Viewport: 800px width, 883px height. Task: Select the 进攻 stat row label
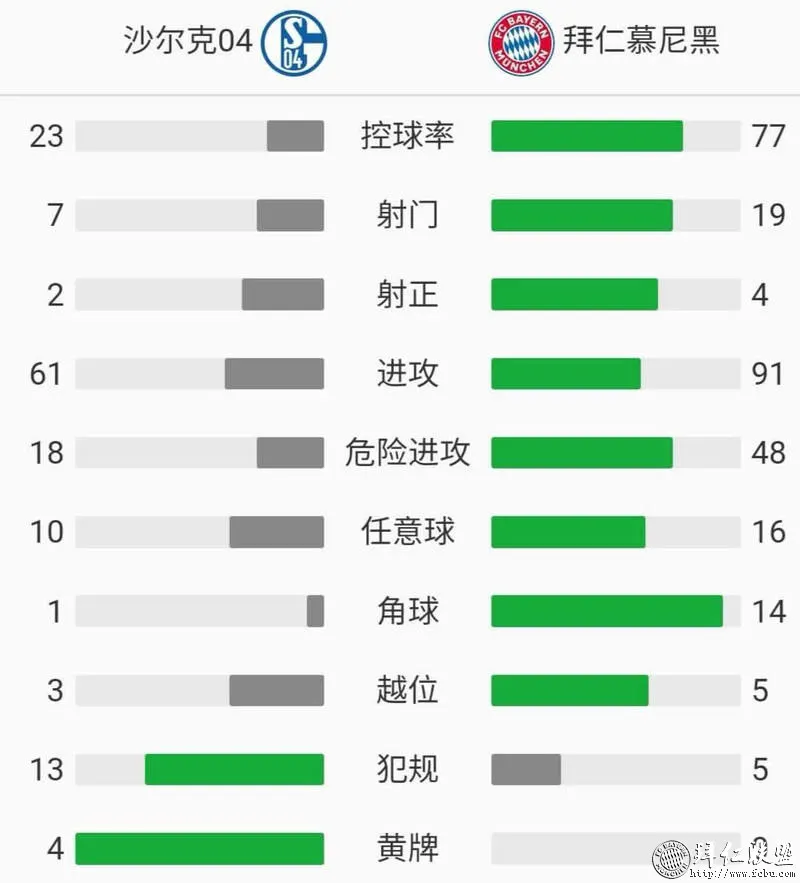coord(408,373)
